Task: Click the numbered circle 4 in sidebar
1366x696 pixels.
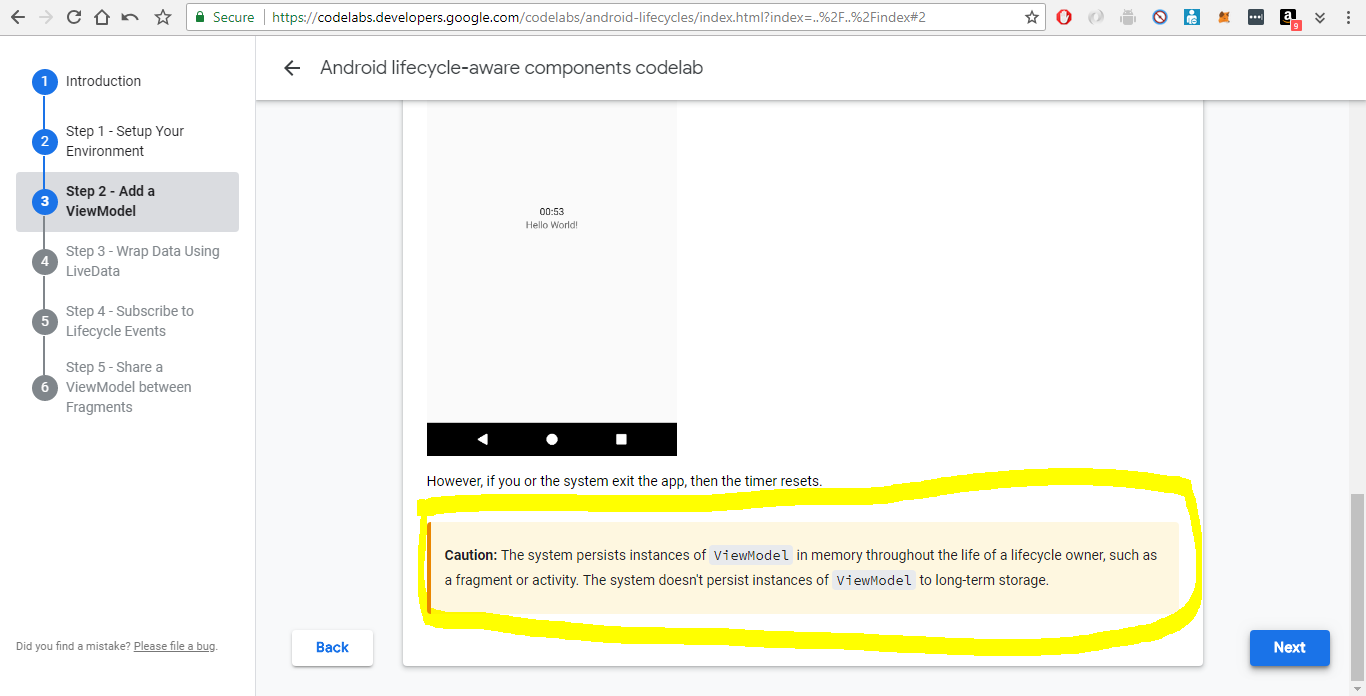Action: 44,262
